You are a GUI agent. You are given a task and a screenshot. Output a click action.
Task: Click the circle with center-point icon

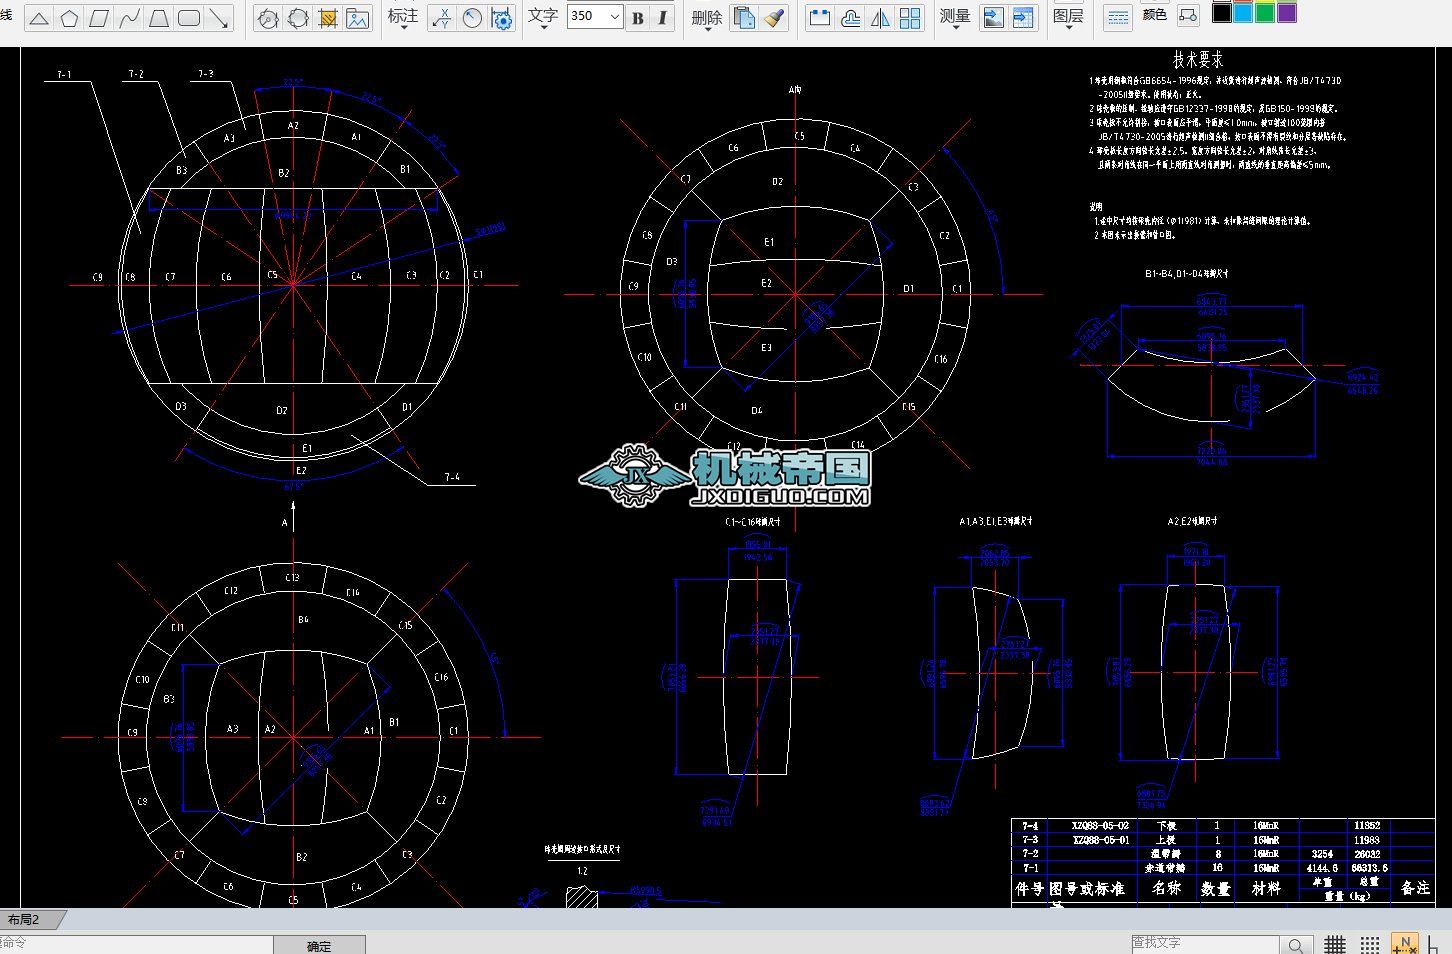pos(267,19)
